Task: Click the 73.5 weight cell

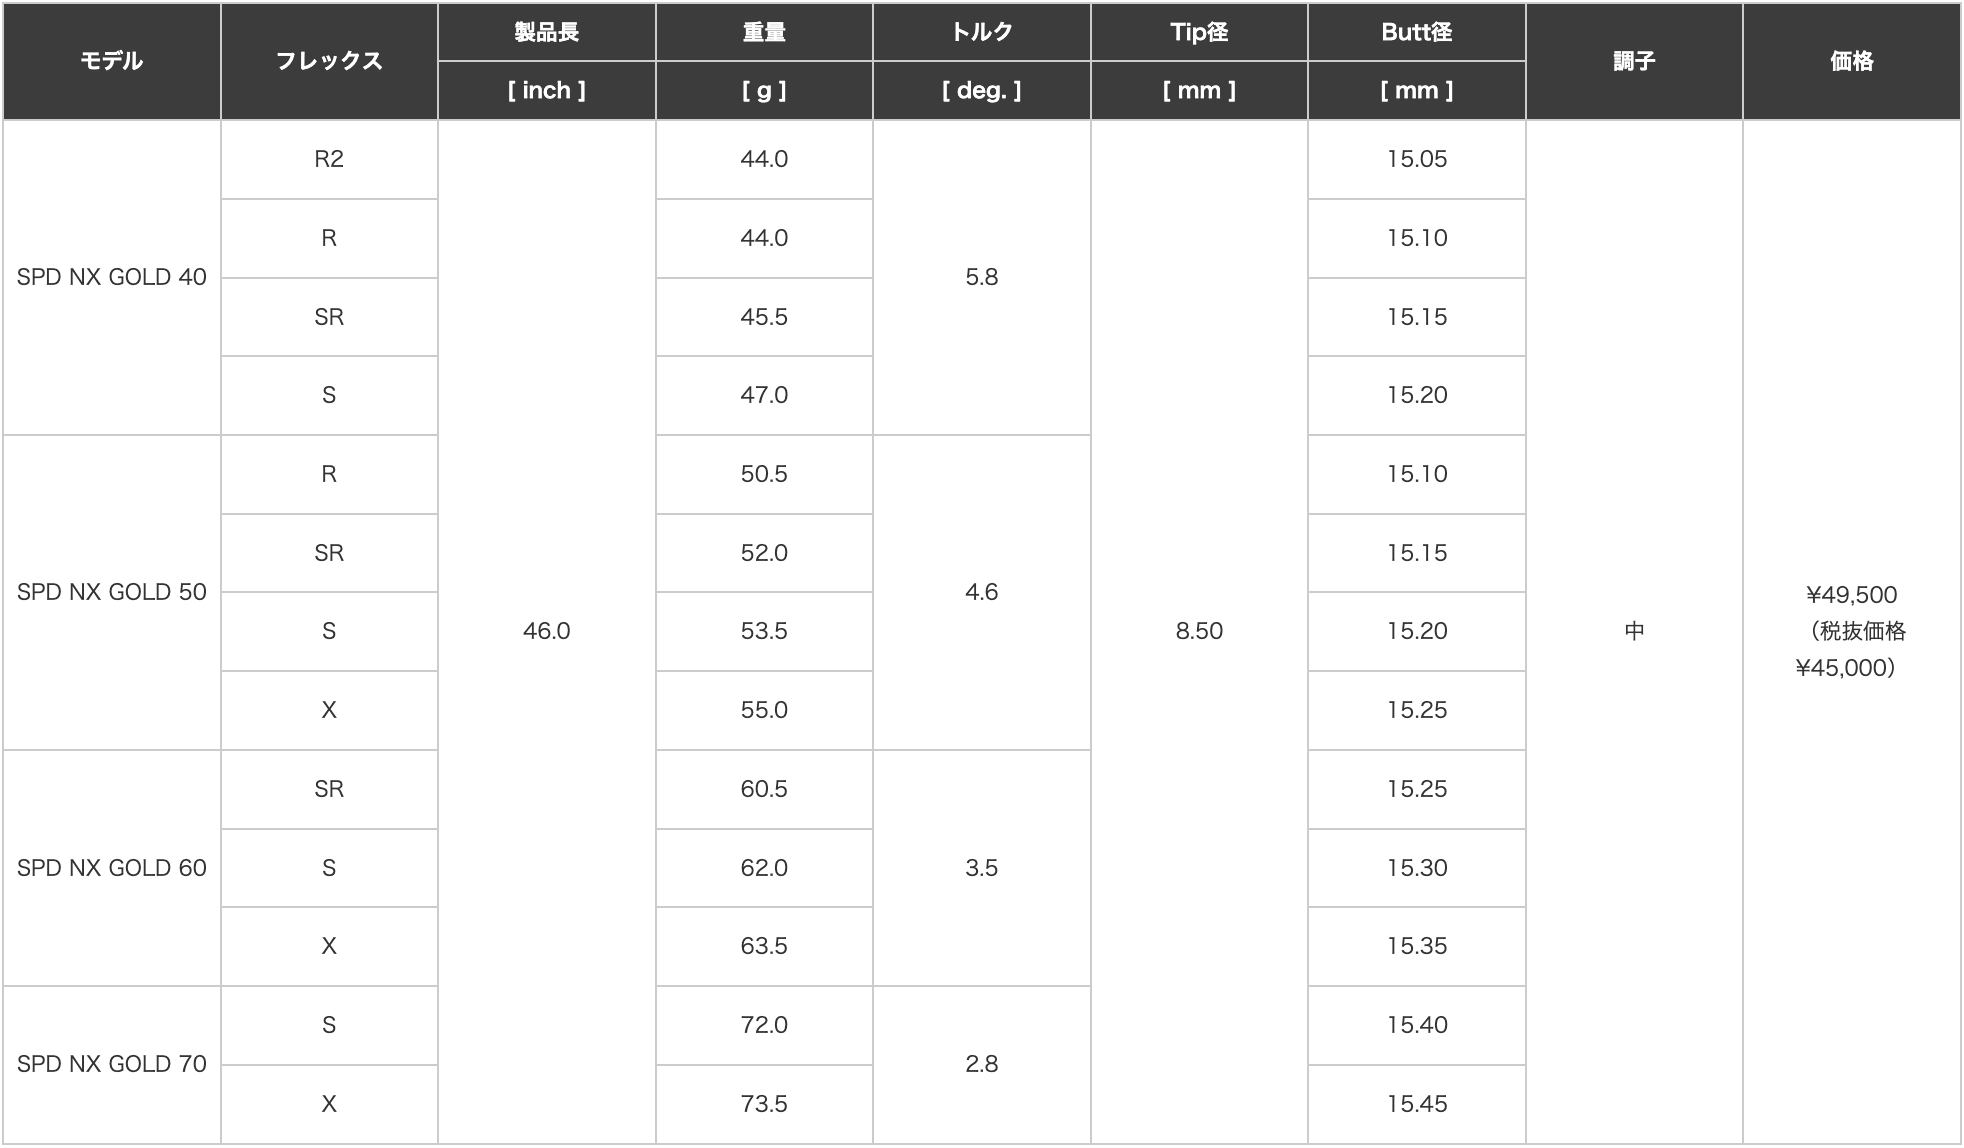Action: [x=764, y=1104]
